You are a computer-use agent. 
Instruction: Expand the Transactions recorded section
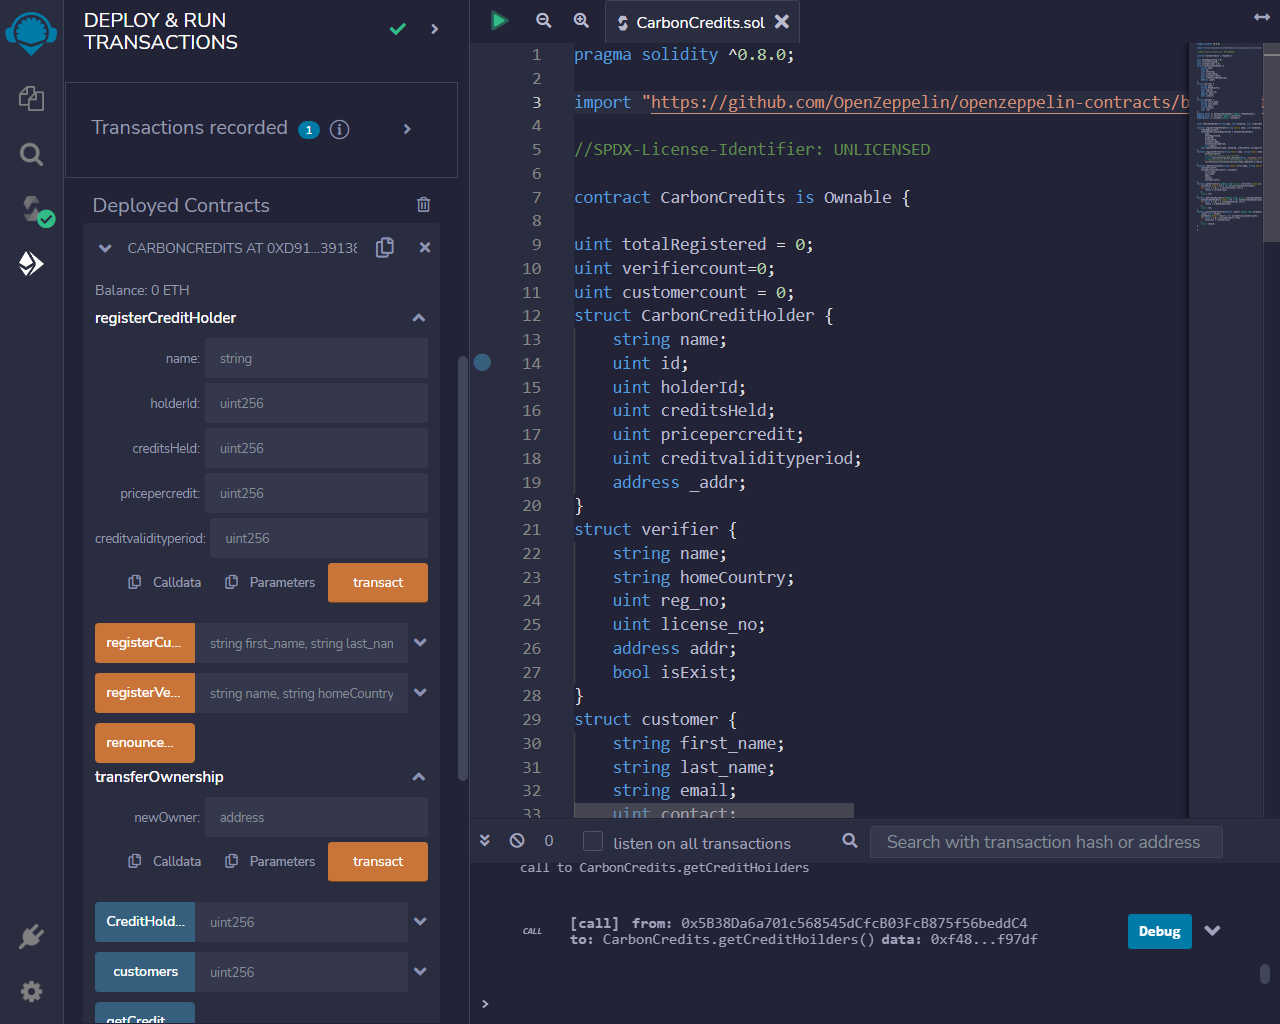[x=407, y=129]
